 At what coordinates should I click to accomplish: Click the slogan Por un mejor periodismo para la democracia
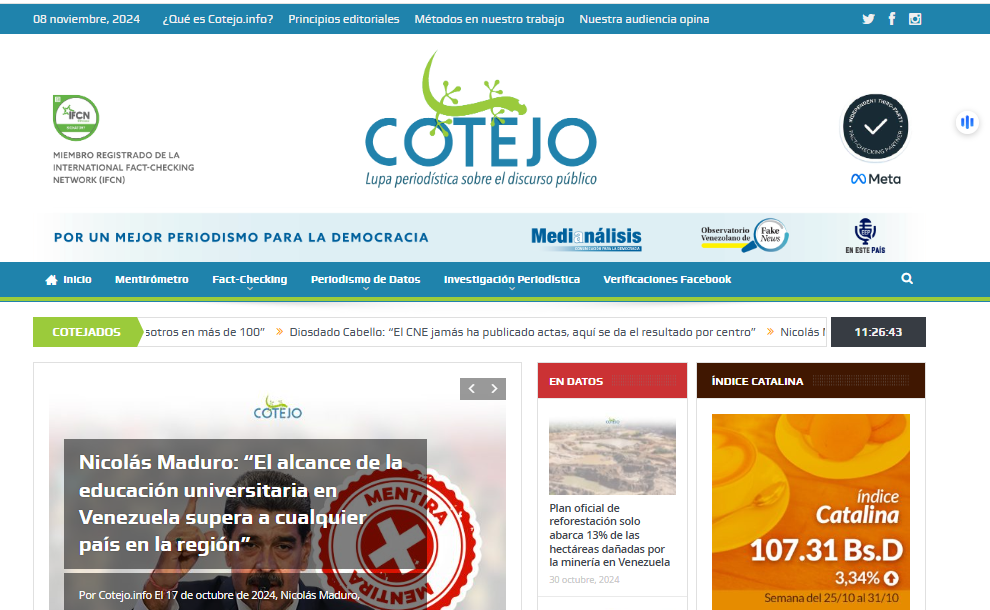241,237
